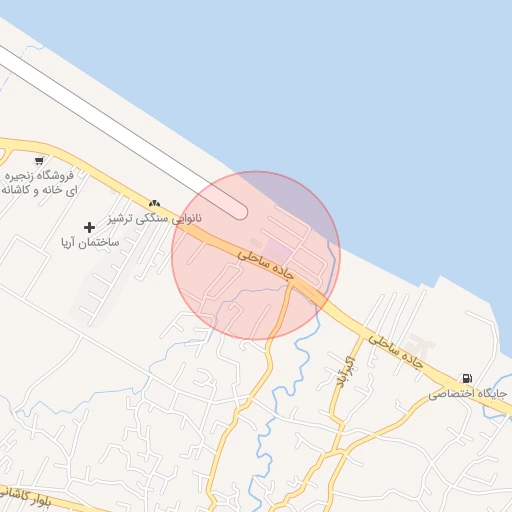Select the fuel pump icon above جایگاه اختصاصی
The image size is (512, 512).
point(467,378)
